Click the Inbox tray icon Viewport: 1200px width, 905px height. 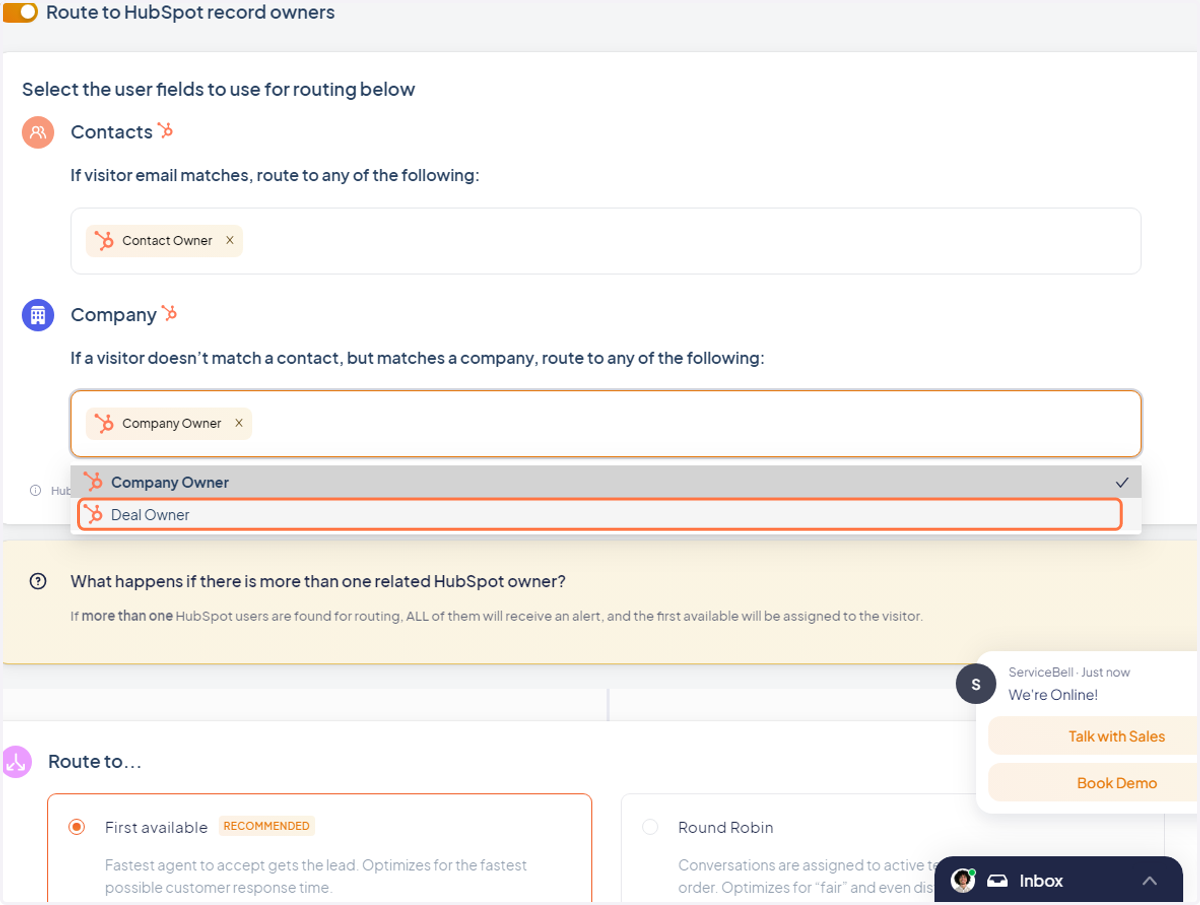[997, 881]
